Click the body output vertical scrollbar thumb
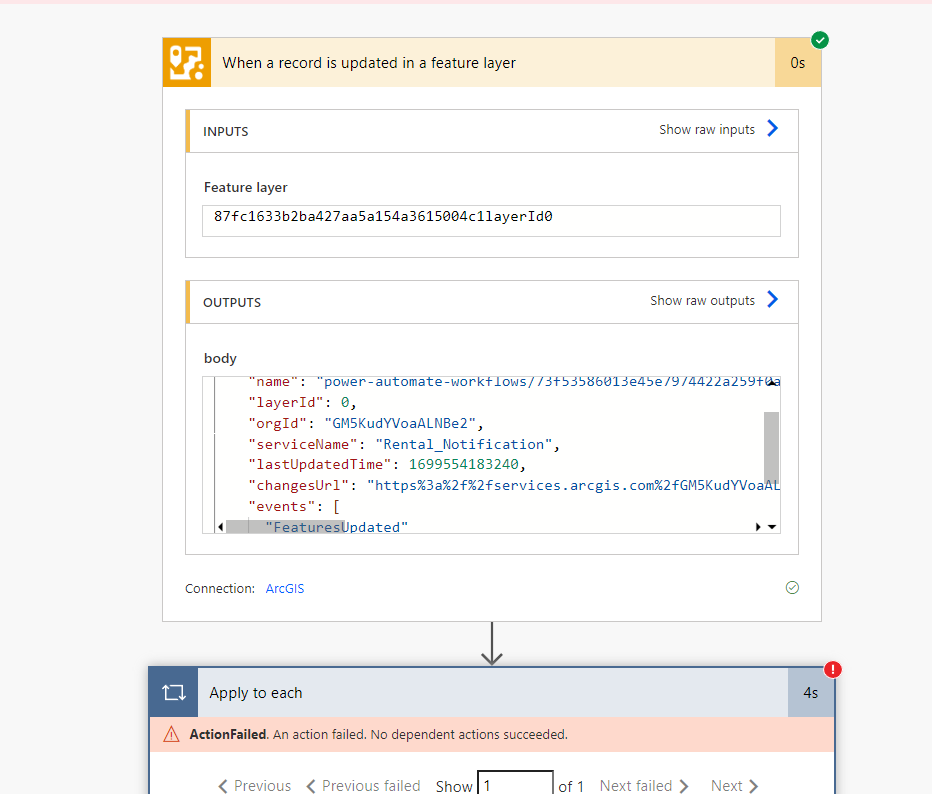 click(x=771, y=446)
